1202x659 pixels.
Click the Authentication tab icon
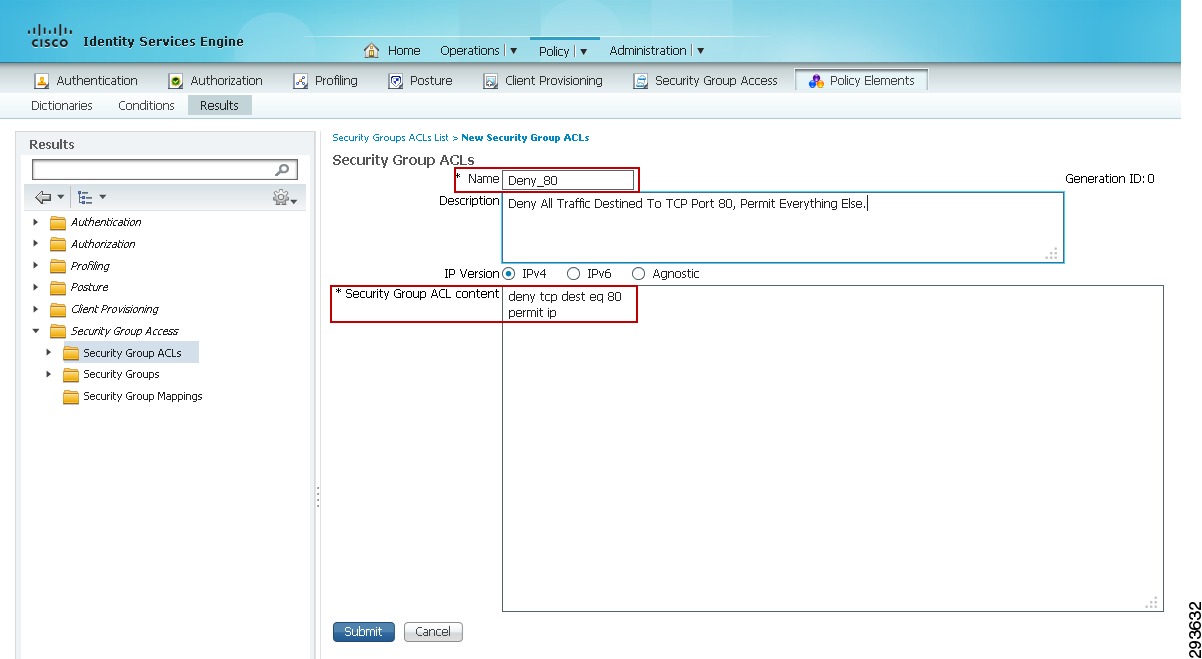coord(42,81)
